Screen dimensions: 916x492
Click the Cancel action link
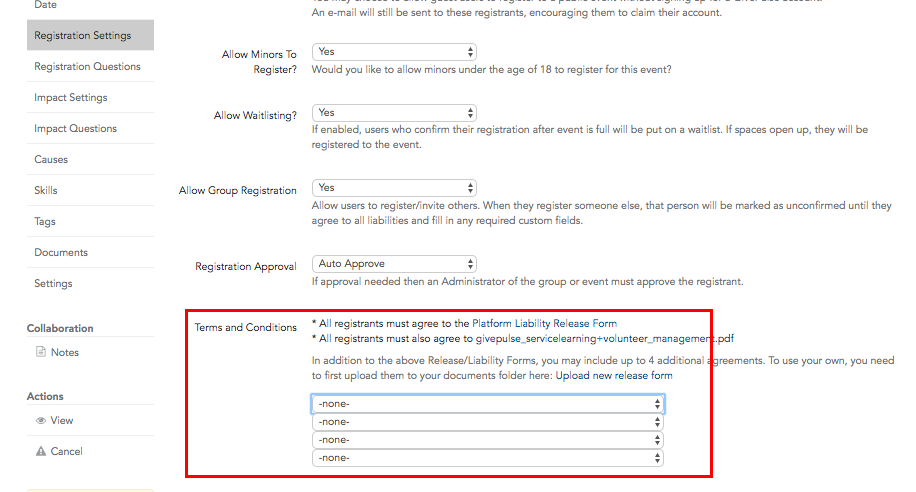pyautogui.click(x=67, y=451)
